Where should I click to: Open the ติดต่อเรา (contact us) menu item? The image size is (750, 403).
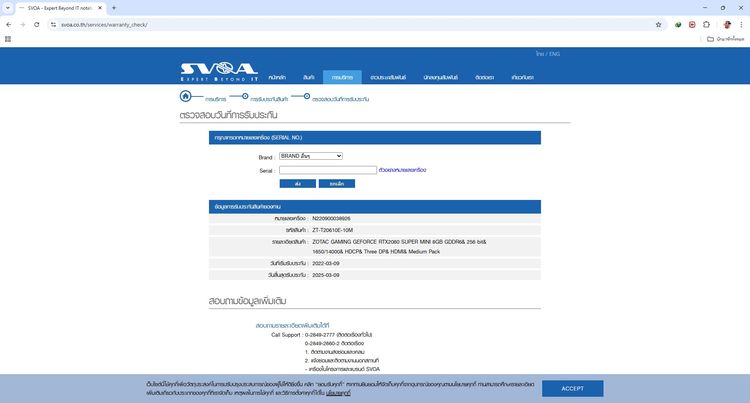[485, 77]
